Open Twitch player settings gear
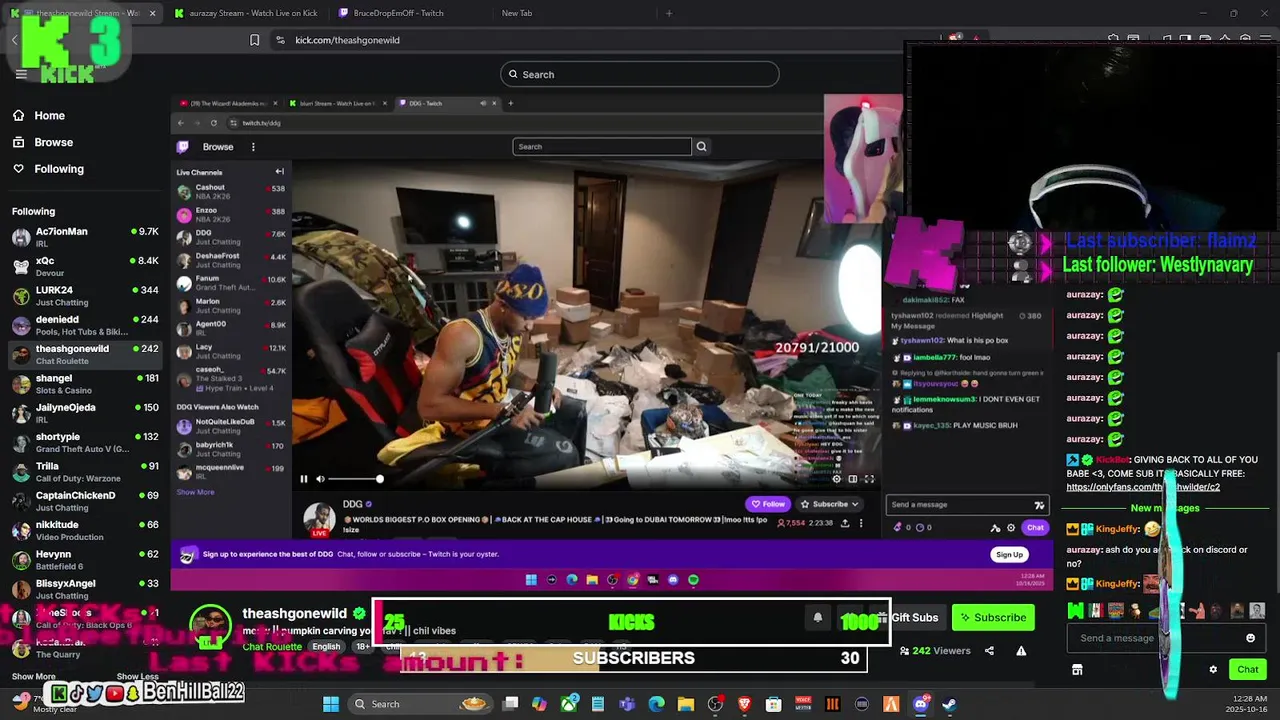This screenshot has width=1280, height=720. [837, 479]
